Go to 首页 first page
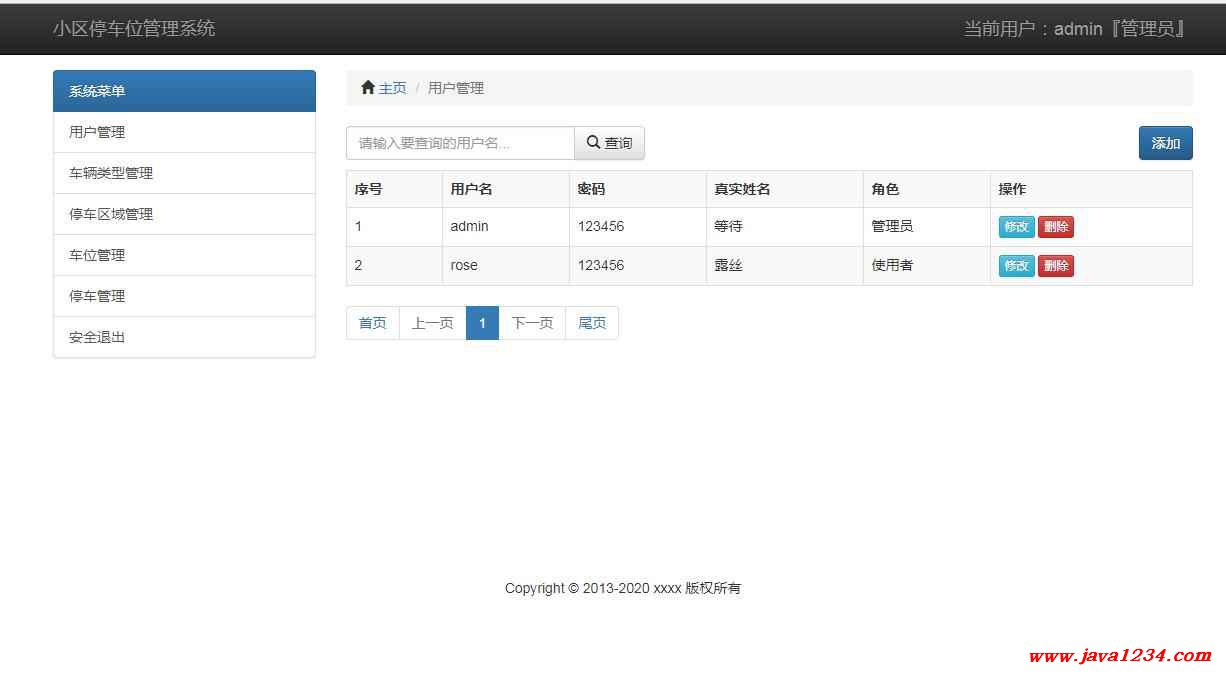The image size is (1226, 679). coord(373,323)
